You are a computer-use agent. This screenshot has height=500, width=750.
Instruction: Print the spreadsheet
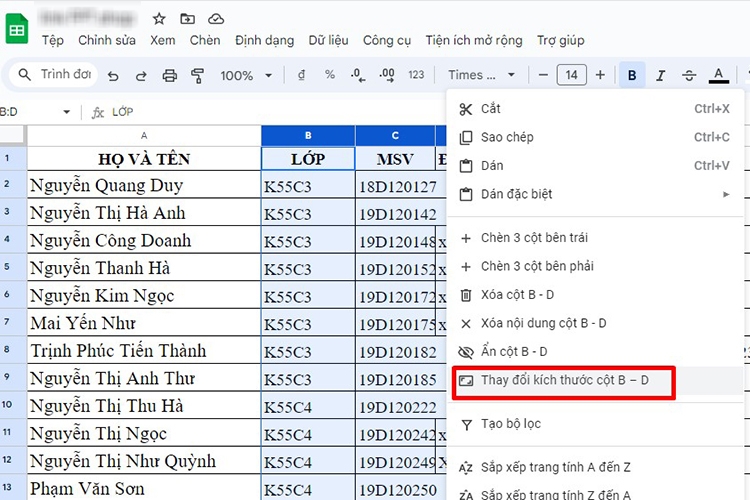point(169,75)
